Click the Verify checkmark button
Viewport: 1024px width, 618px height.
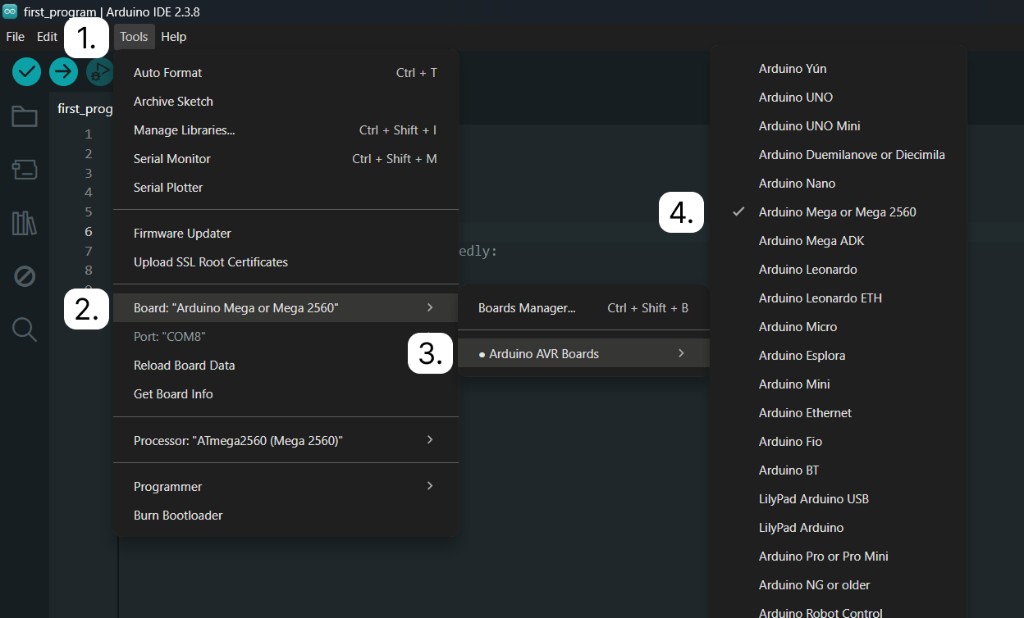tap(27, 72)
